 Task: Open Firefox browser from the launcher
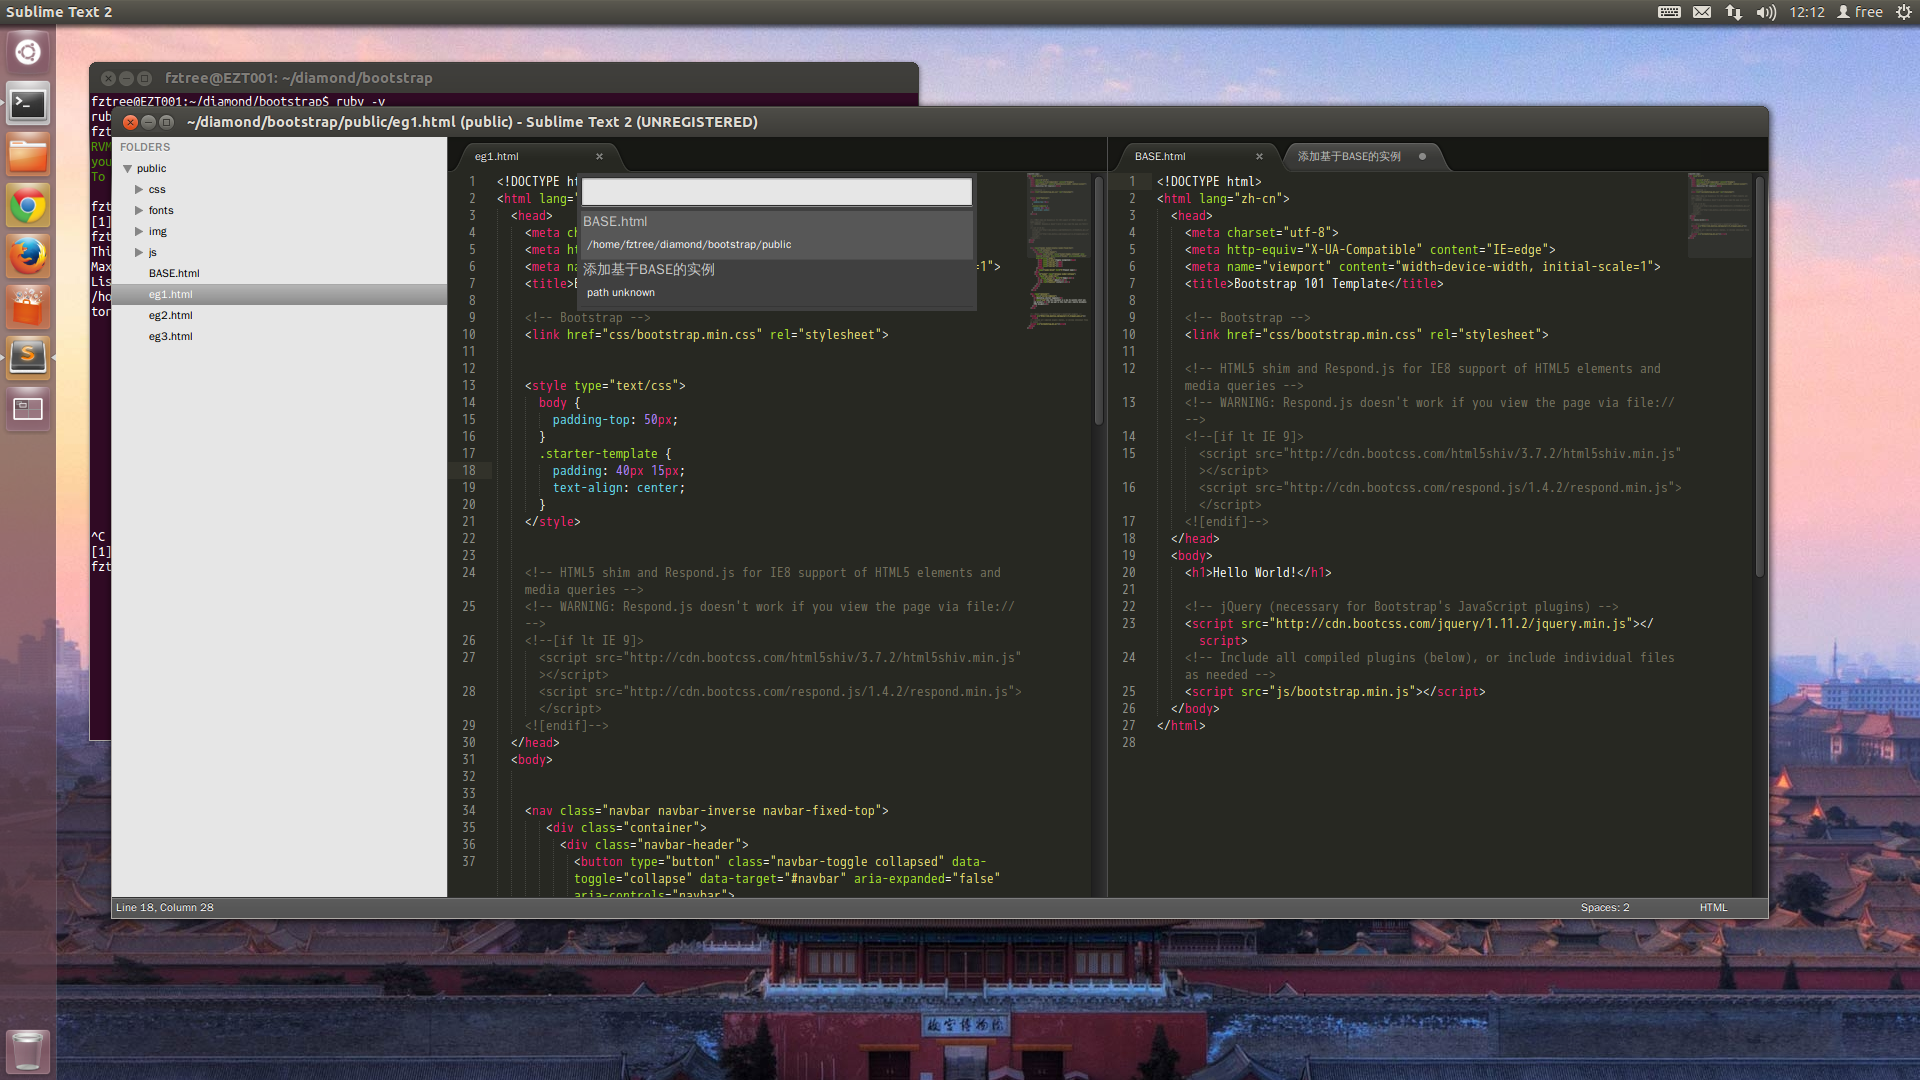[x=28, y=256]
